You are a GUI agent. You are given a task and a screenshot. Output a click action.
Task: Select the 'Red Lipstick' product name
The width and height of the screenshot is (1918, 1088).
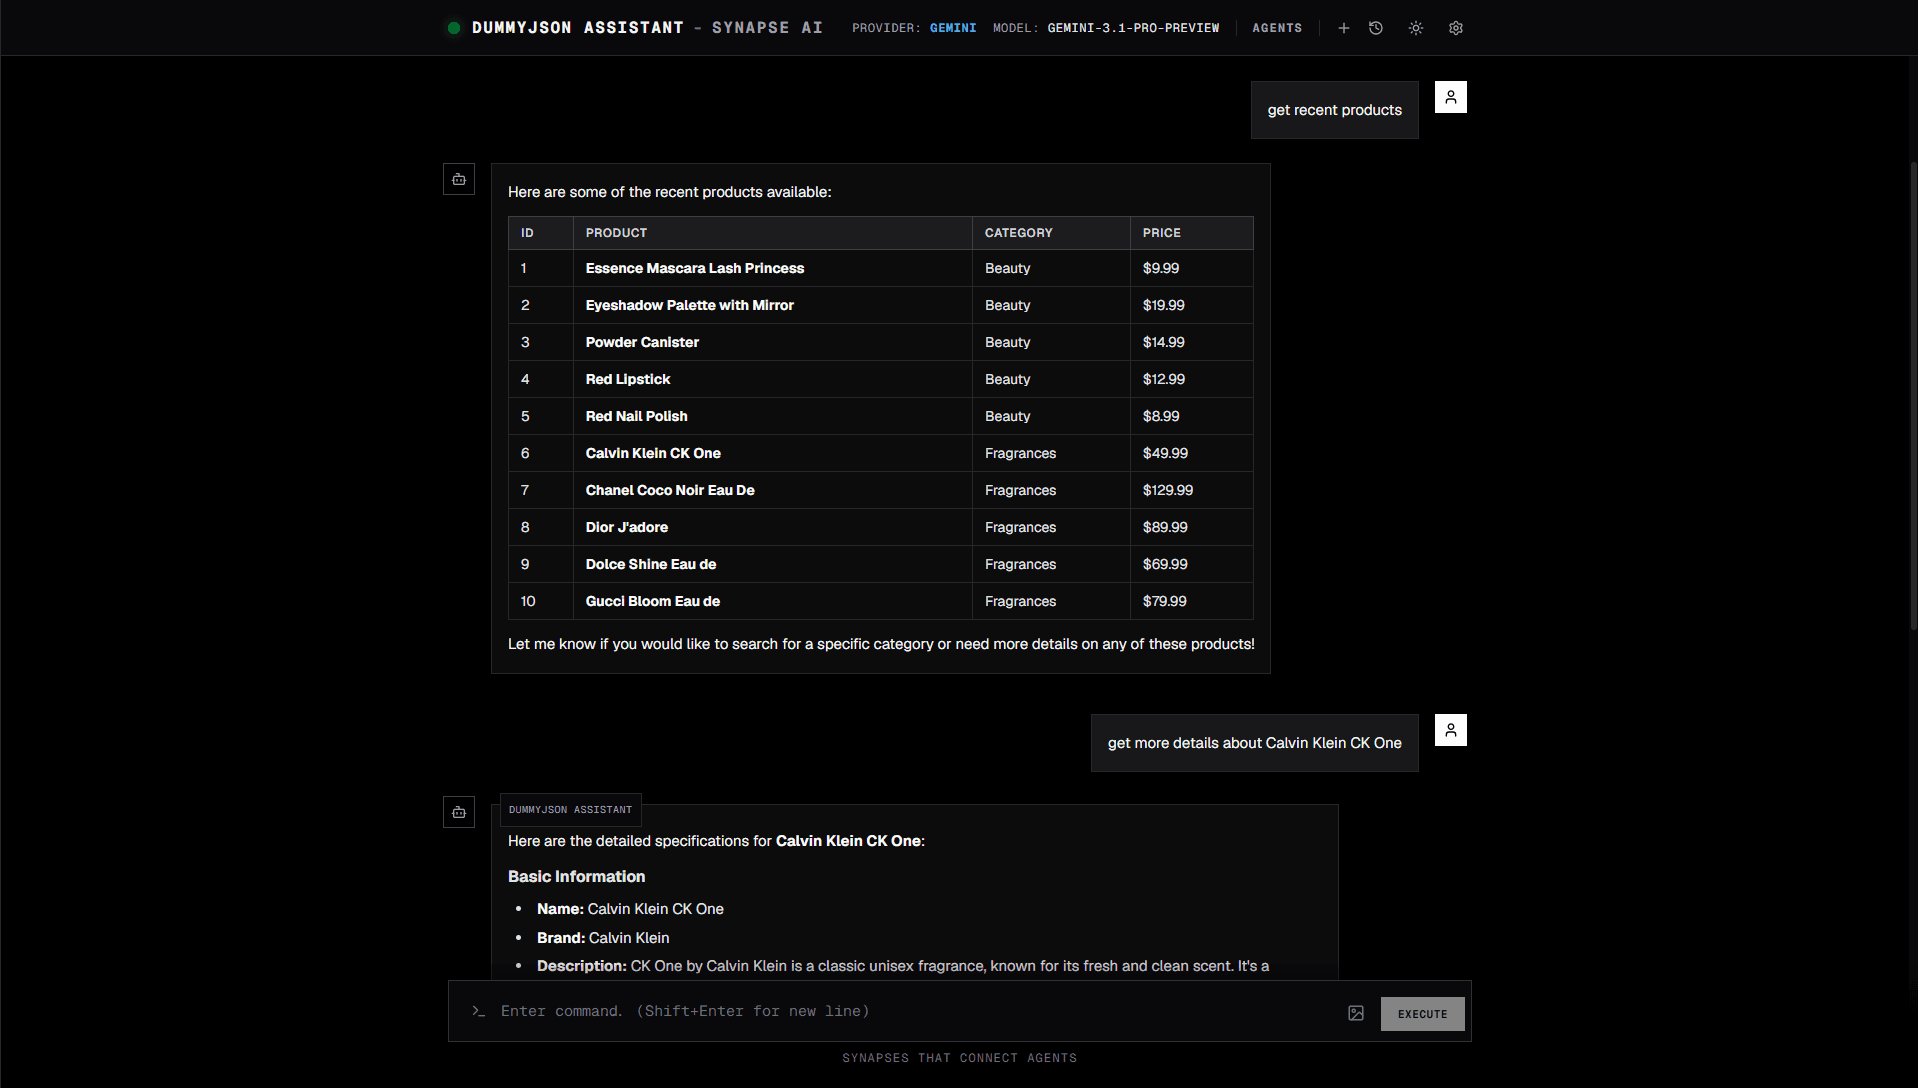(x=628, y=379)
